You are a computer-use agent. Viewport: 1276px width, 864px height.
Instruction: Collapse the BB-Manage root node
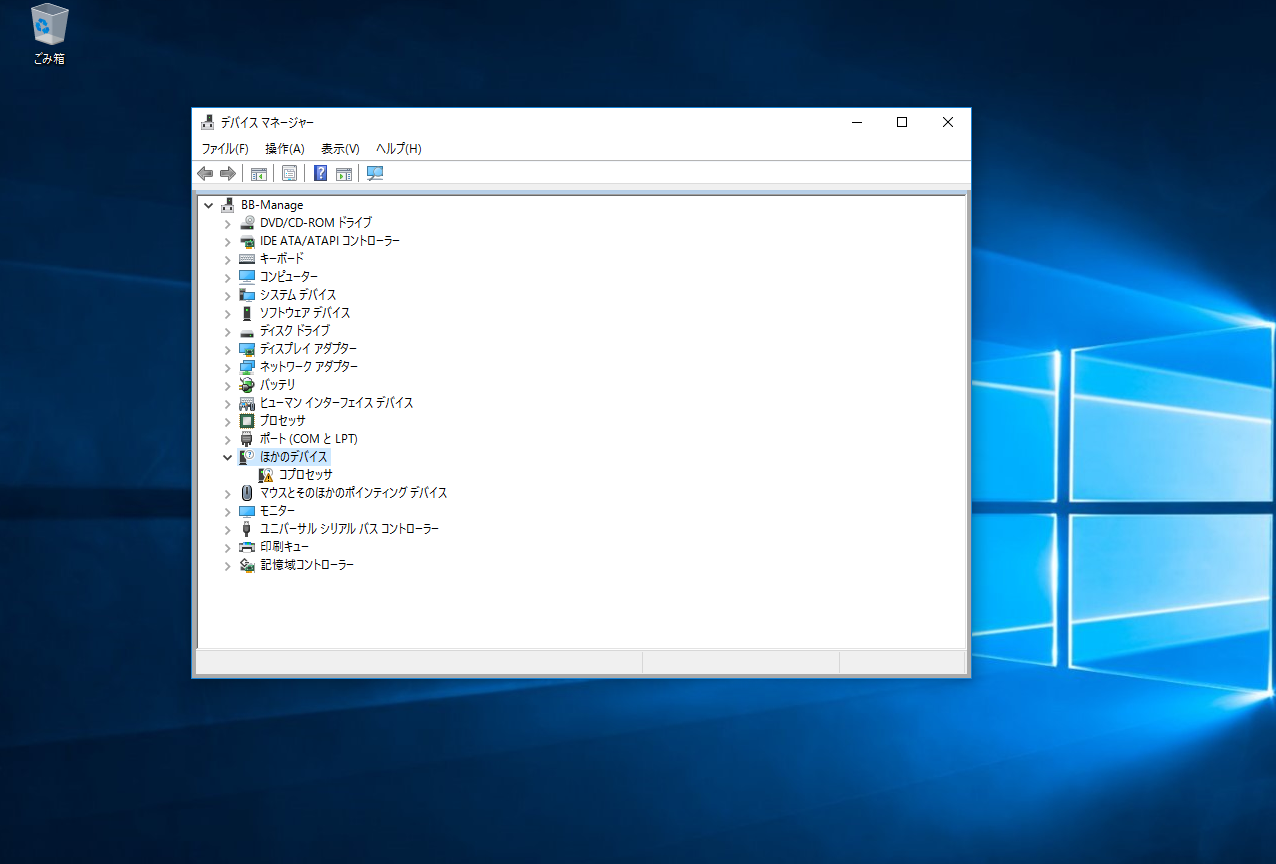click(x=208, y=205)
